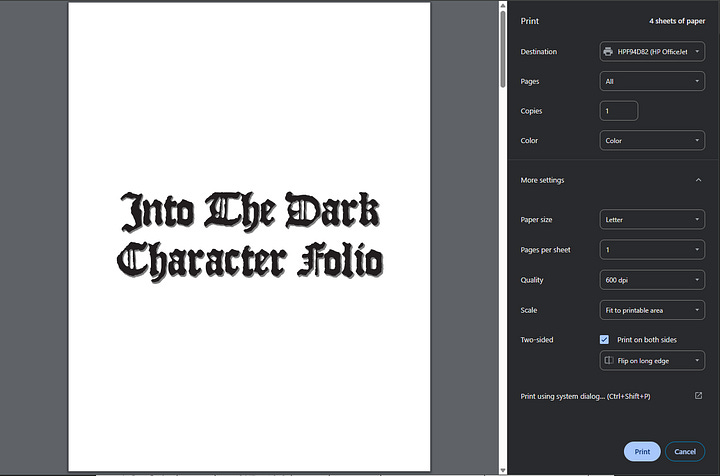Click the 'Paper size' label
720x476 pixels.
coord(536,219)
